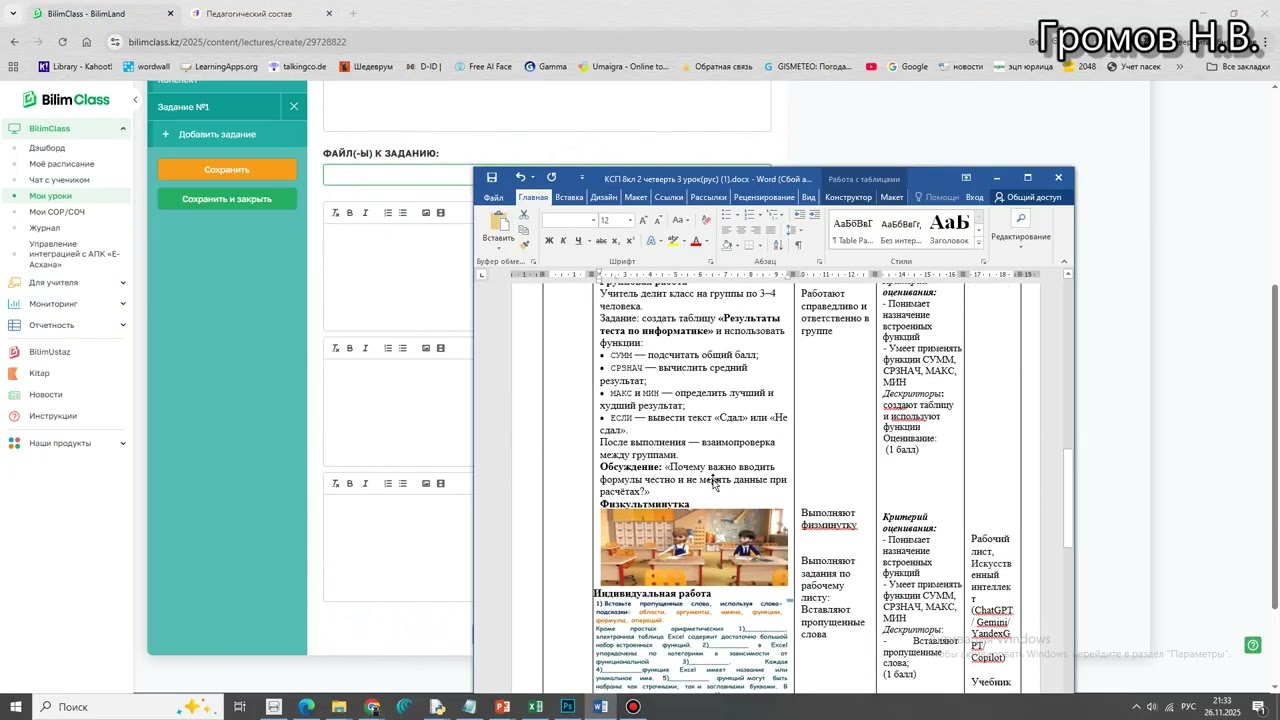Cut selection with the scissors icon
This screenshot has height=720, width=1280.
(x=524, y=216)
